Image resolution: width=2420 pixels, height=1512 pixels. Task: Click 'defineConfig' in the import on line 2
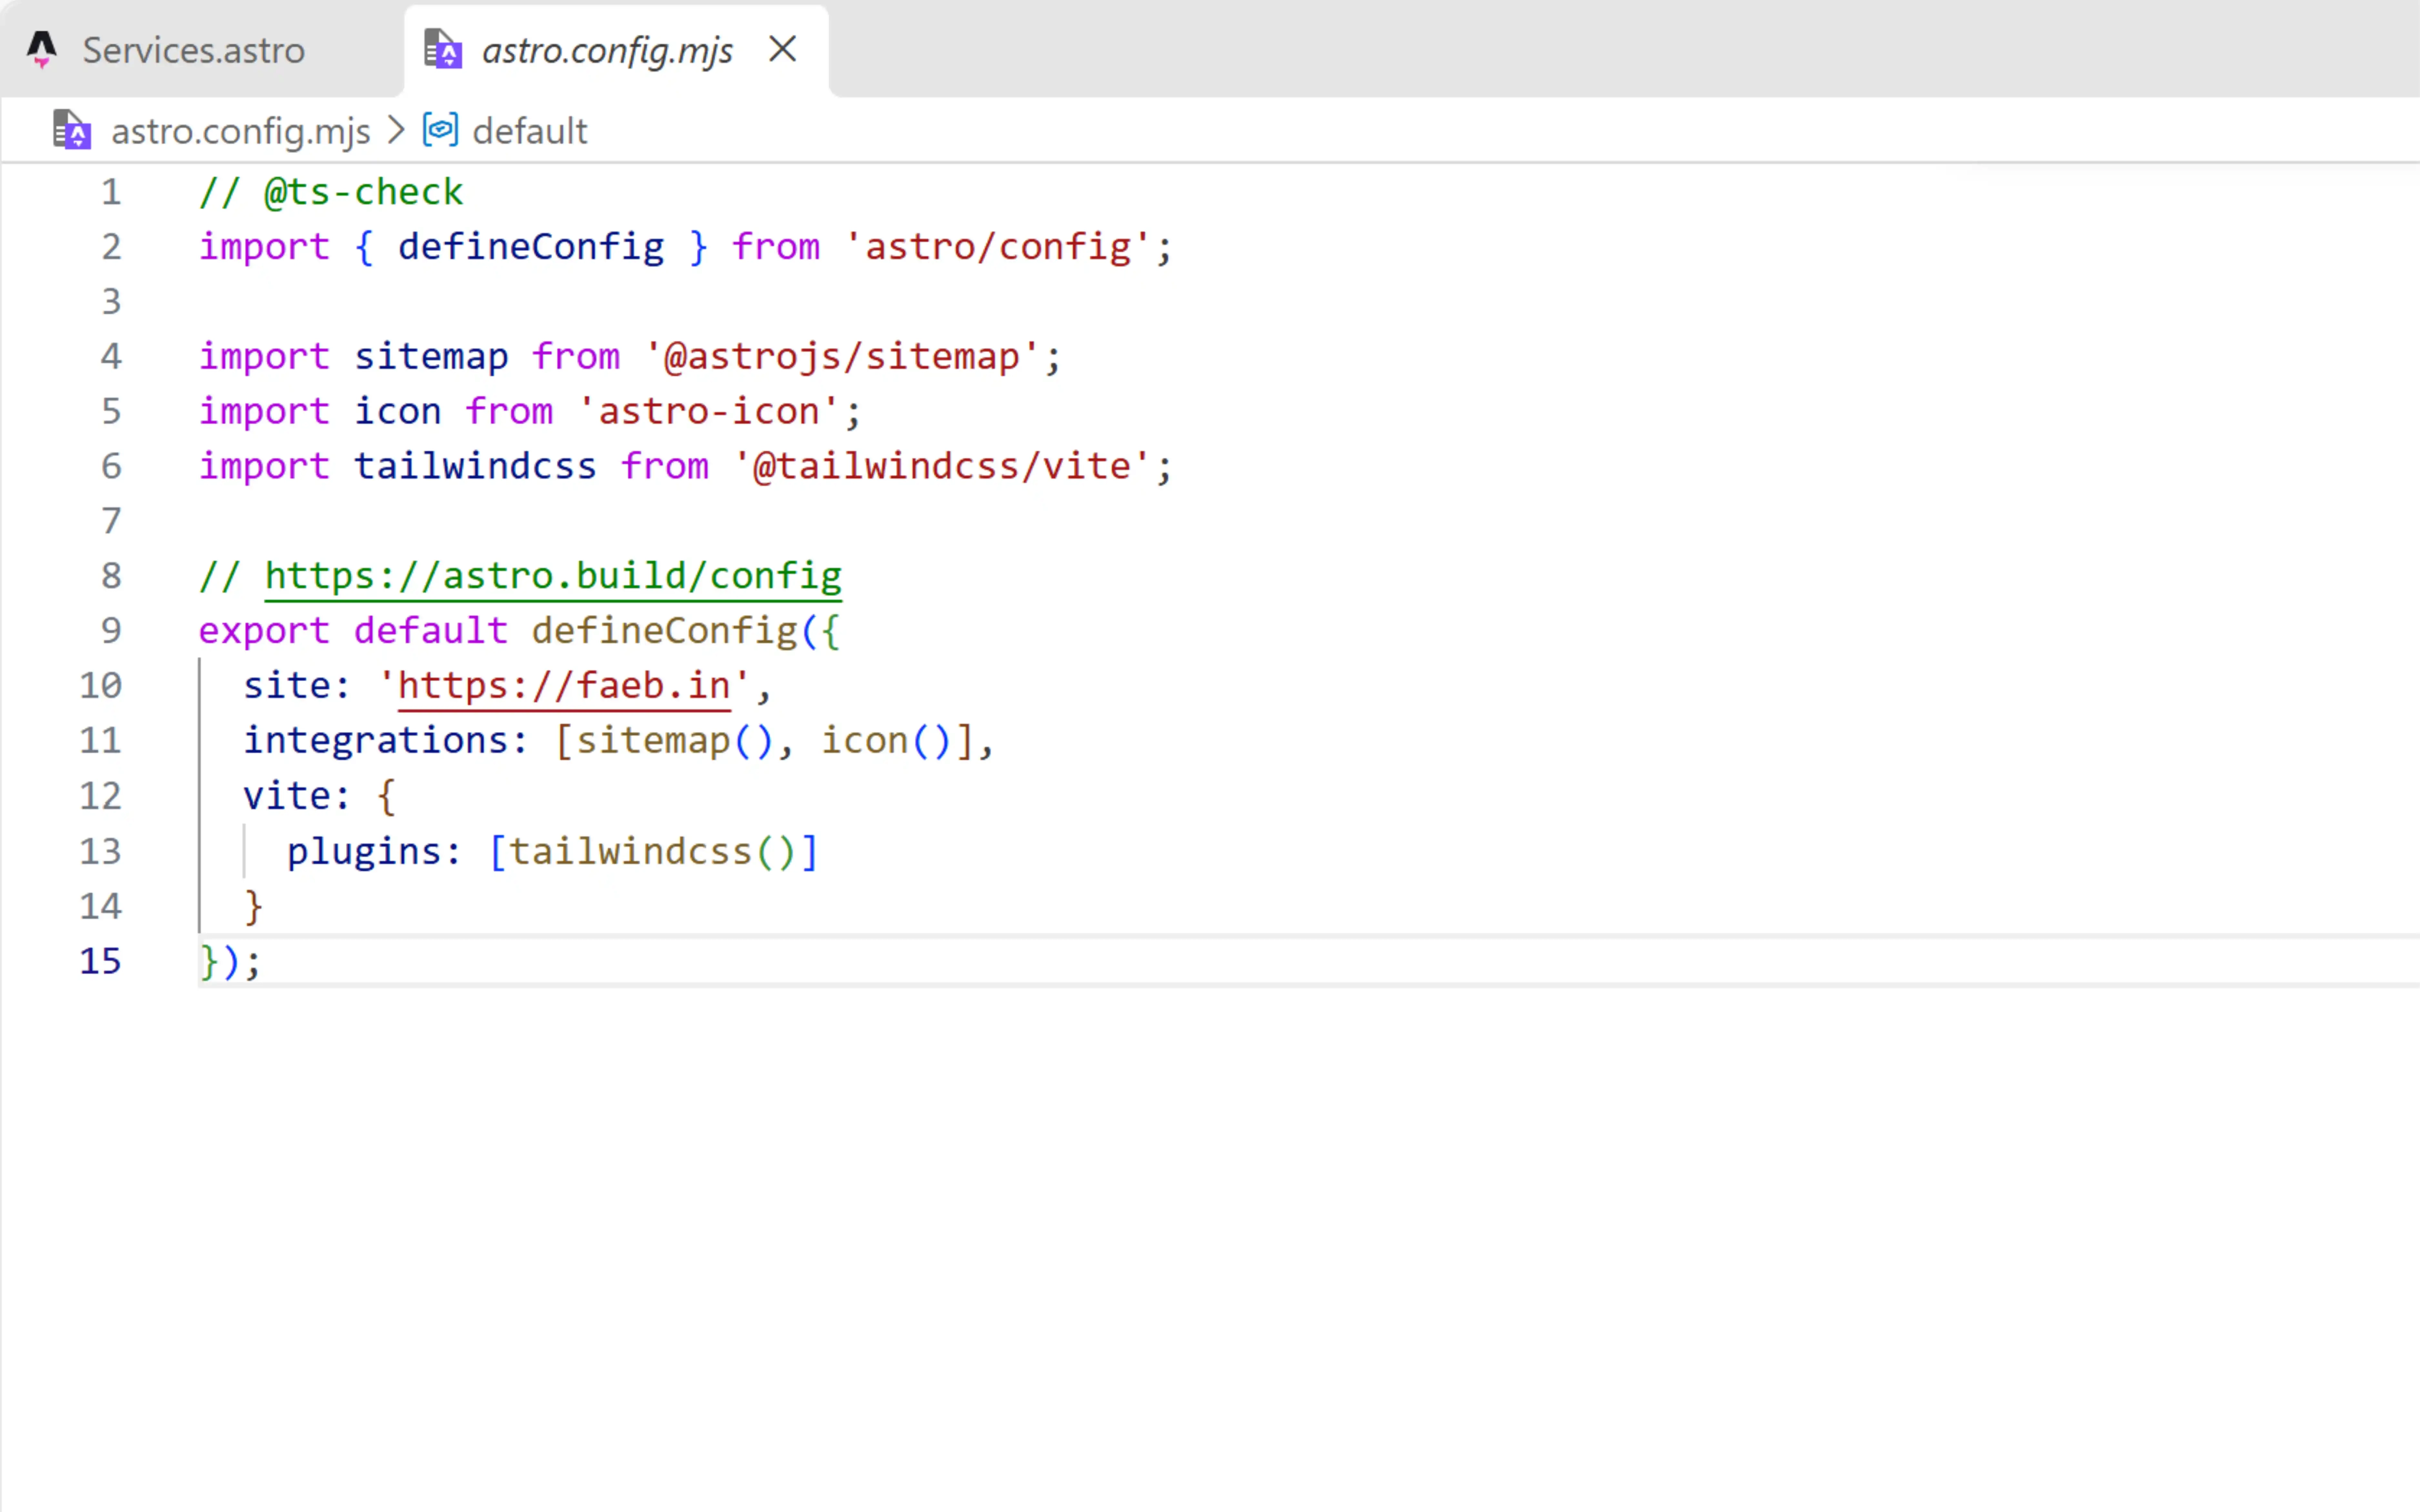(531, 247)
